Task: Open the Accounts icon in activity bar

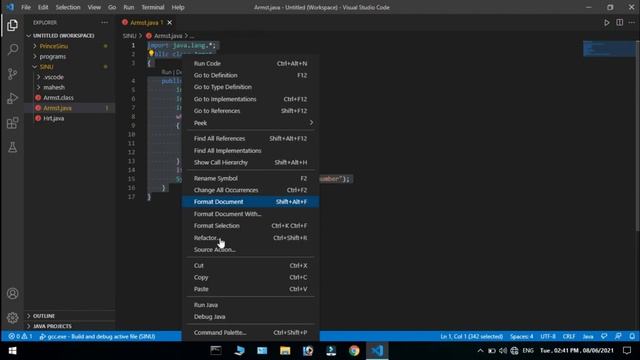Action: pos(13,293)
